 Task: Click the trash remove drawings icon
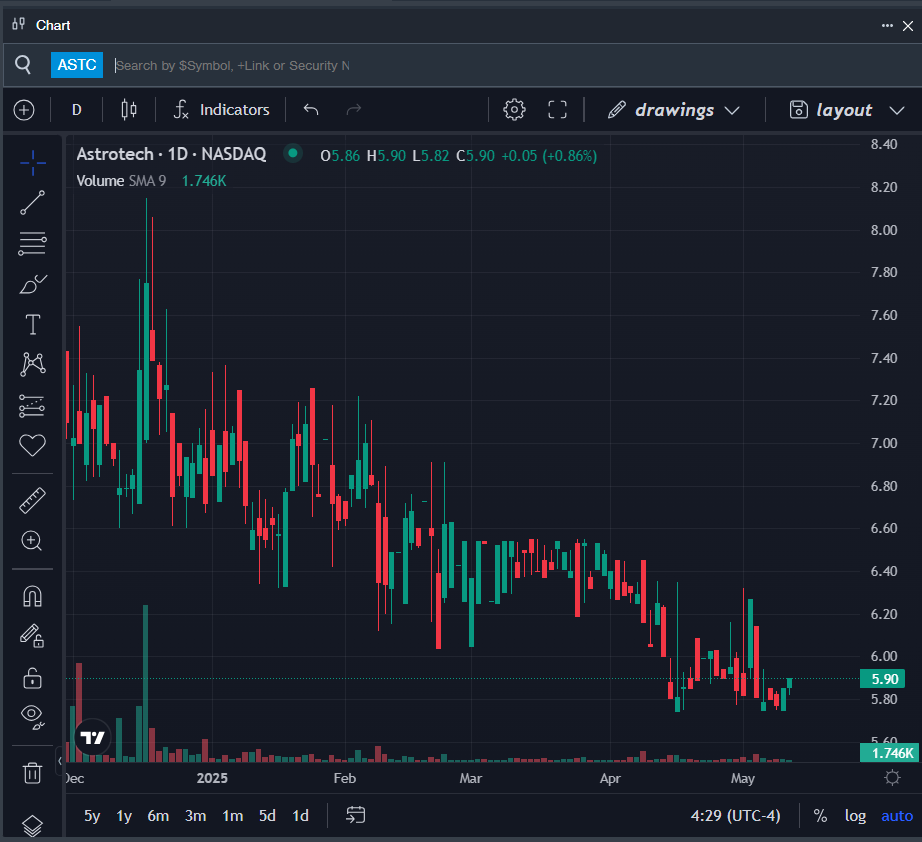pos(32,773)
